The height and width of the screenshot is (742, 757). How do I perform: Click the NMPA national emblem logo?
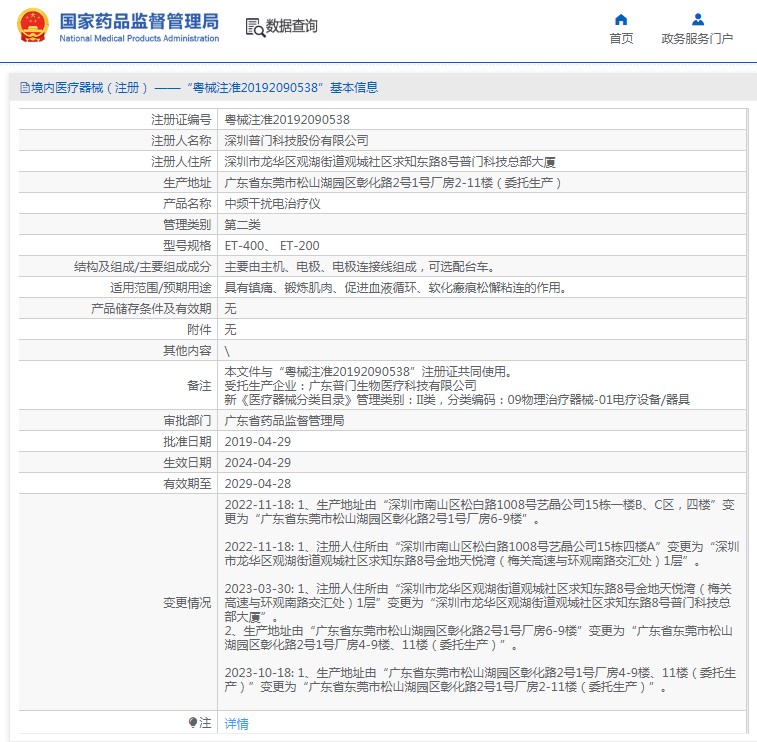pyautogui.click(x=32, y=26)
